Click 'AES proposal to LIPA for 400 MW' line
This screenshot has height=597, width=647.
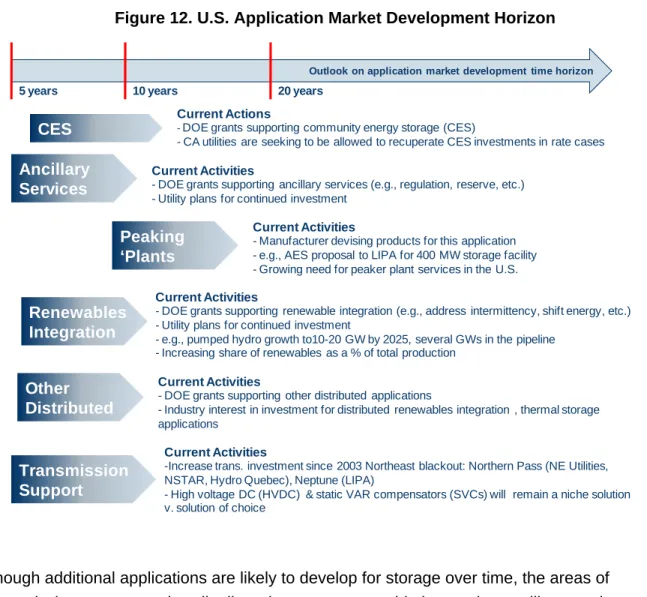[x=394, y=255]
